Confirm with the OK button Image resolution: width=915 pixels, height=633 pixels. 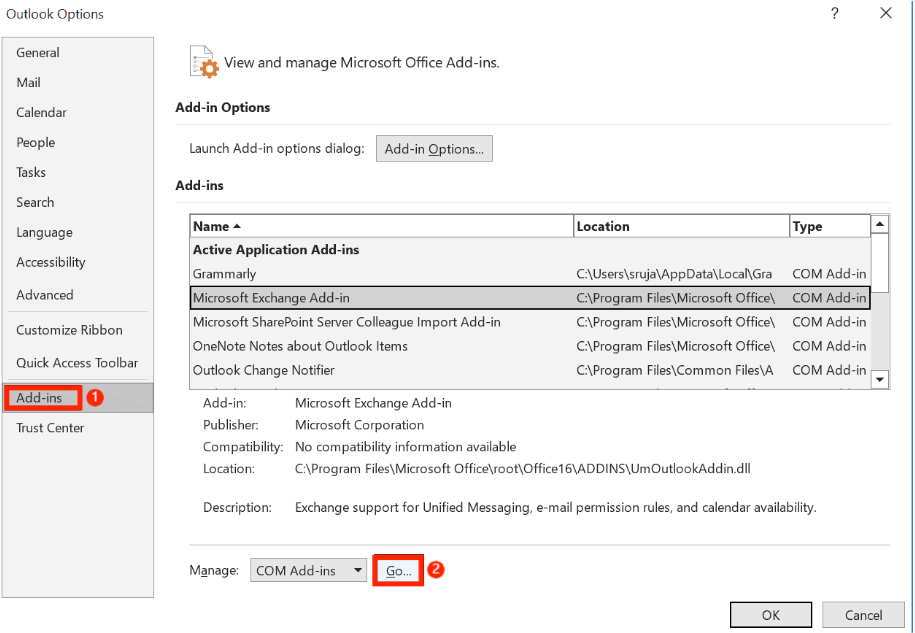(x=770, y=615)
